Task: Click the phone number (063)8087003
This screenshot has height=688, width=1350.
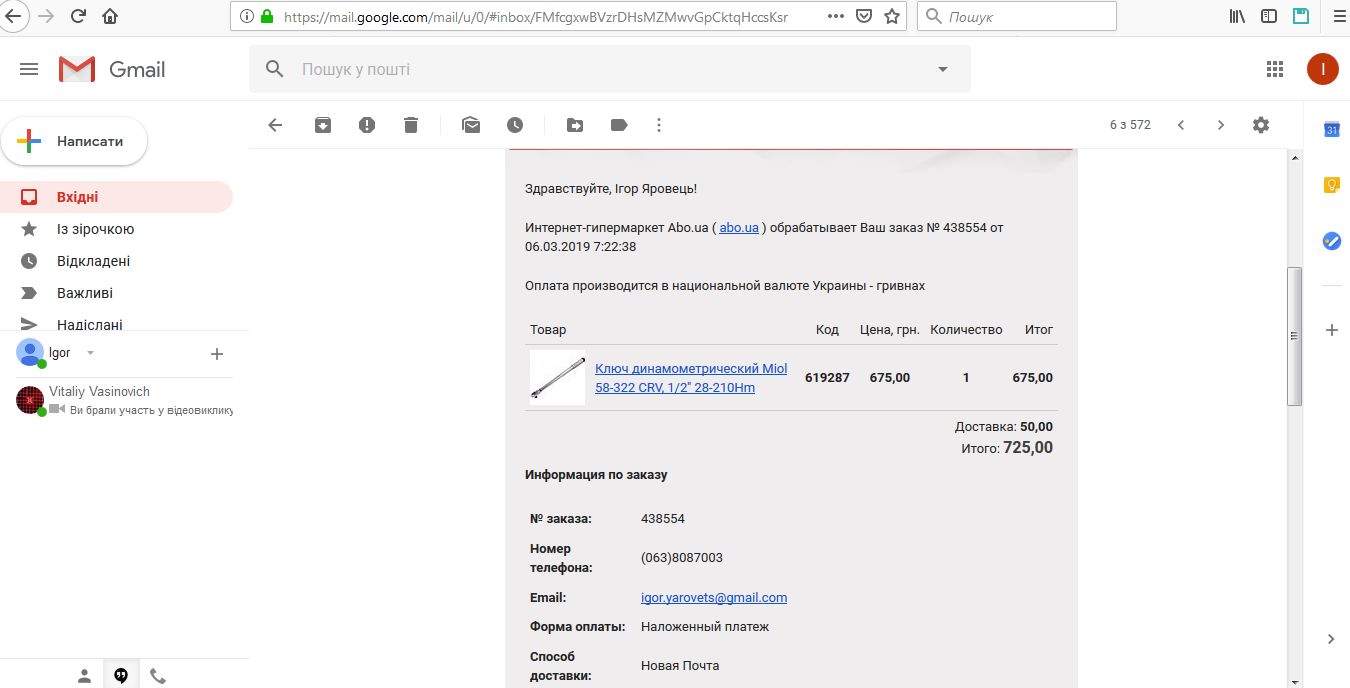Action: pos(682,557)
